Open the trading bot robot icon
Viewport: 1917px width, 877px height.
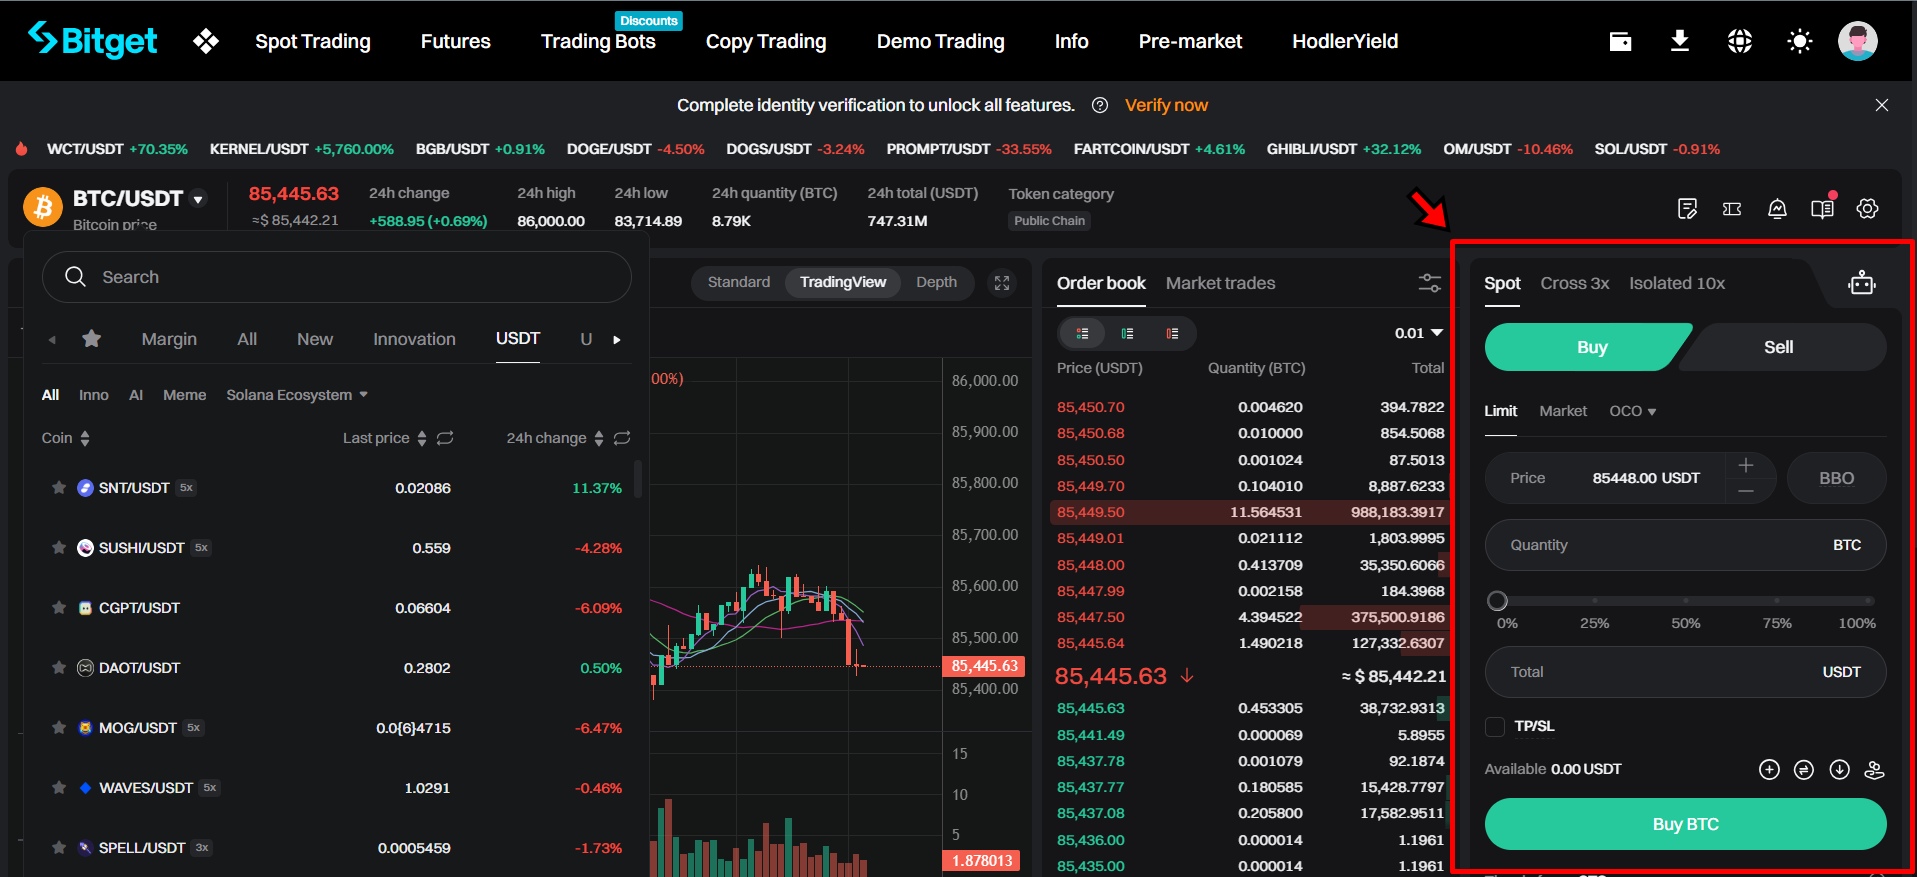(x=1862, y=283)
